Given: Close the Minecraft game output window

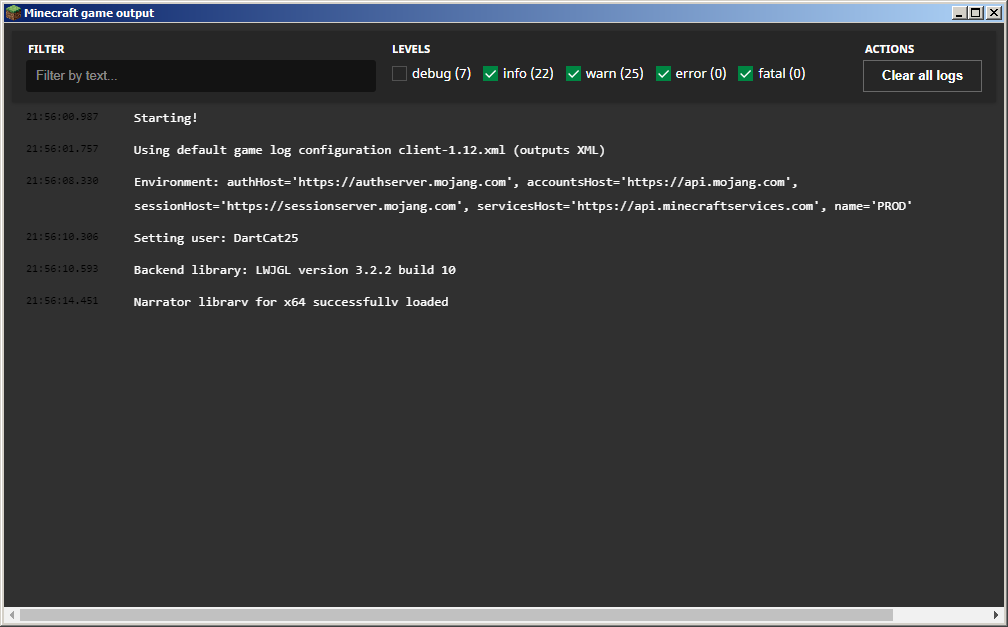Looking at the screenshot, I should [993, 13].
